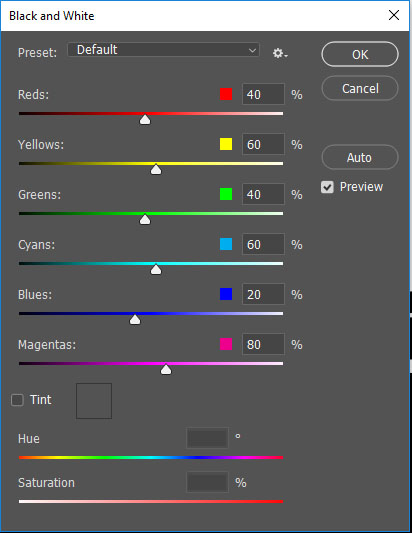
Task: Close the Black and White dialog
Action: click(x=394, y=15)
